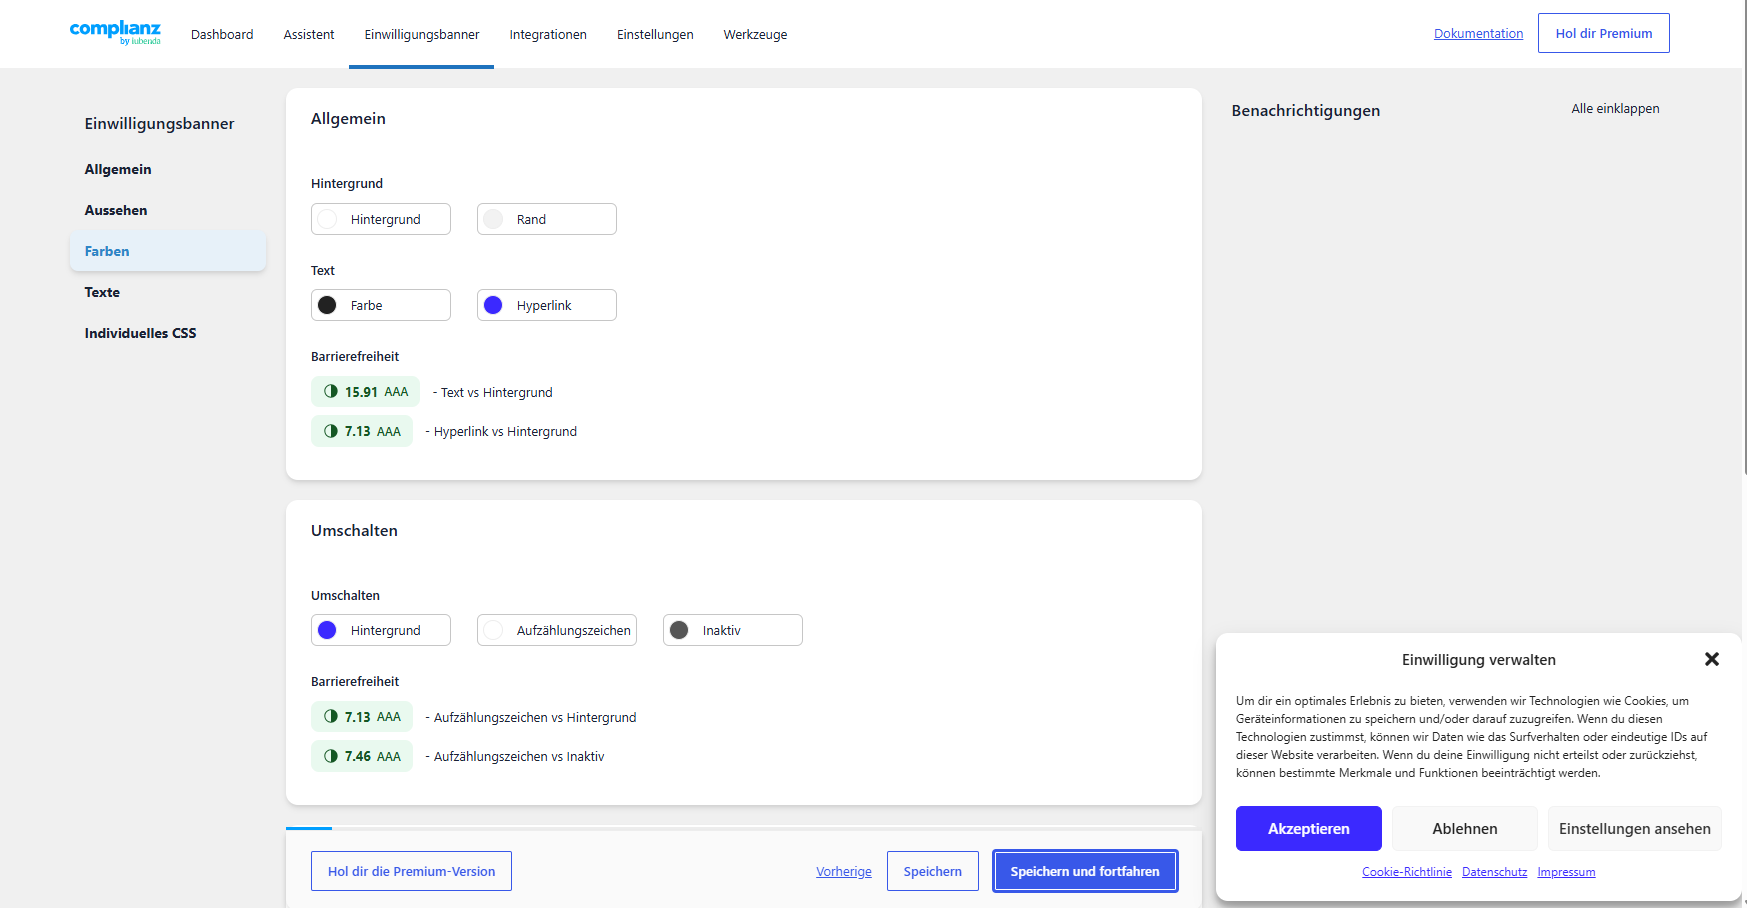Click the Benachrichtigungen heading
Screen dimensions: 1747x908
pyautogui.click(x=1306, y=110)
